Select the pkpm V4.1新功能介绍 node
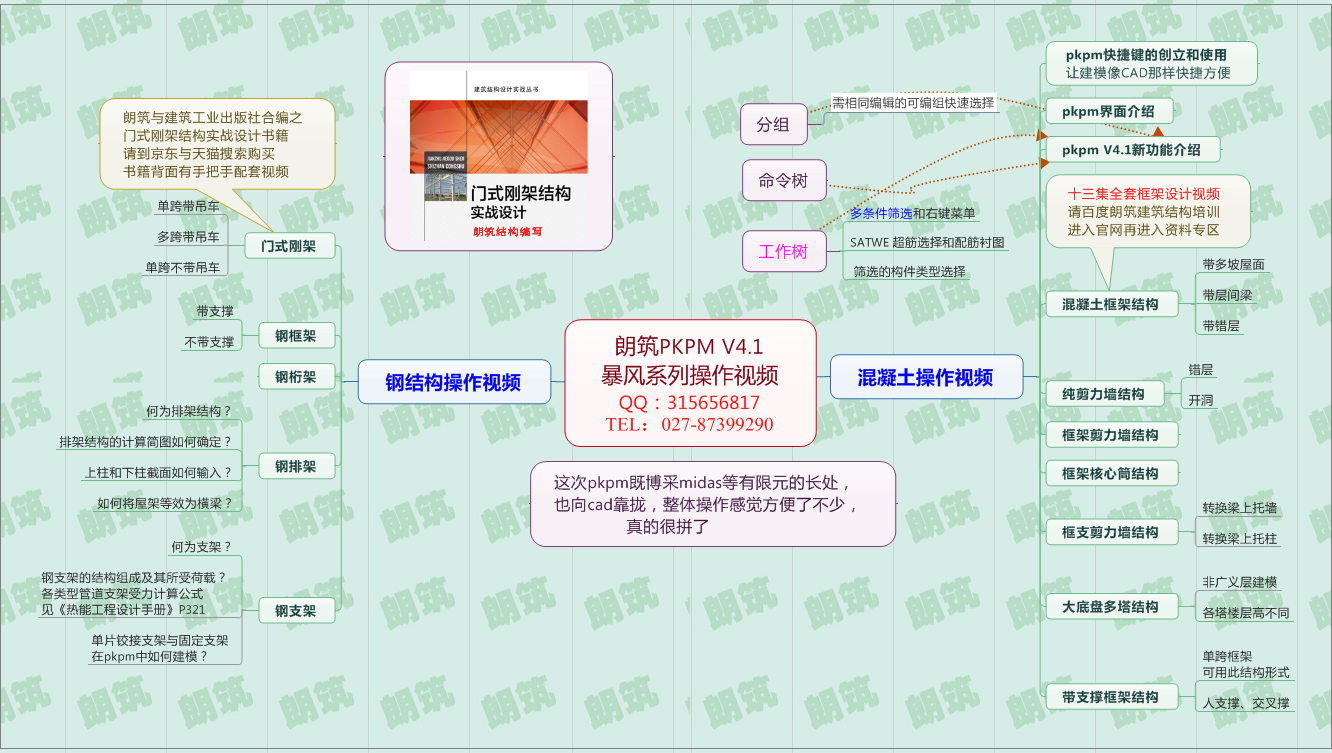 click(x=1132, y=150)
